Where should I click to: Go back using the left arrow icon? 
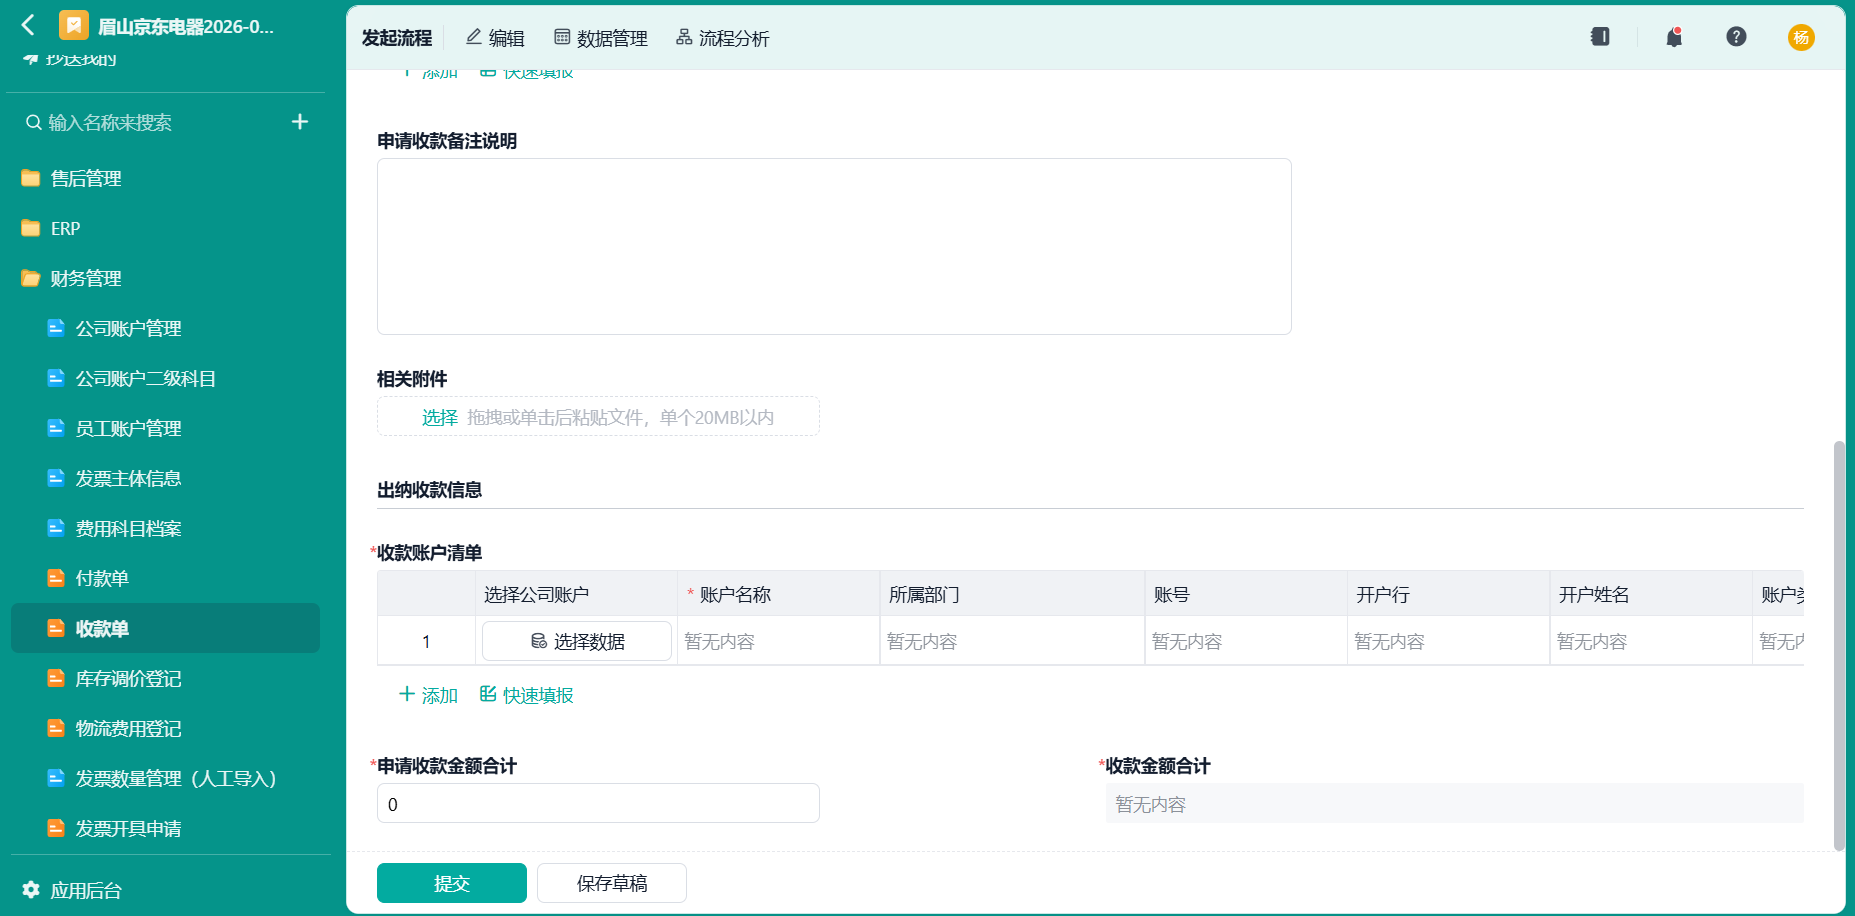click(x=28, y=25)
